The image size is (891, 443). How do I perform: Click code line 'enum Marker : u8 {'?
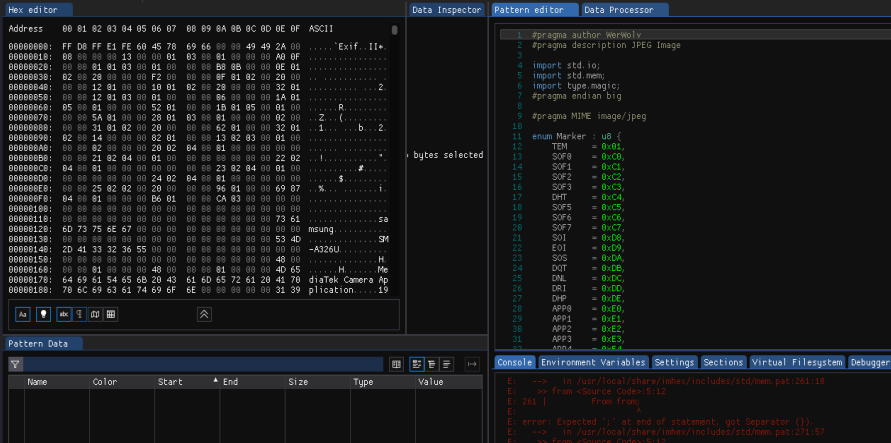pos(577,136)
